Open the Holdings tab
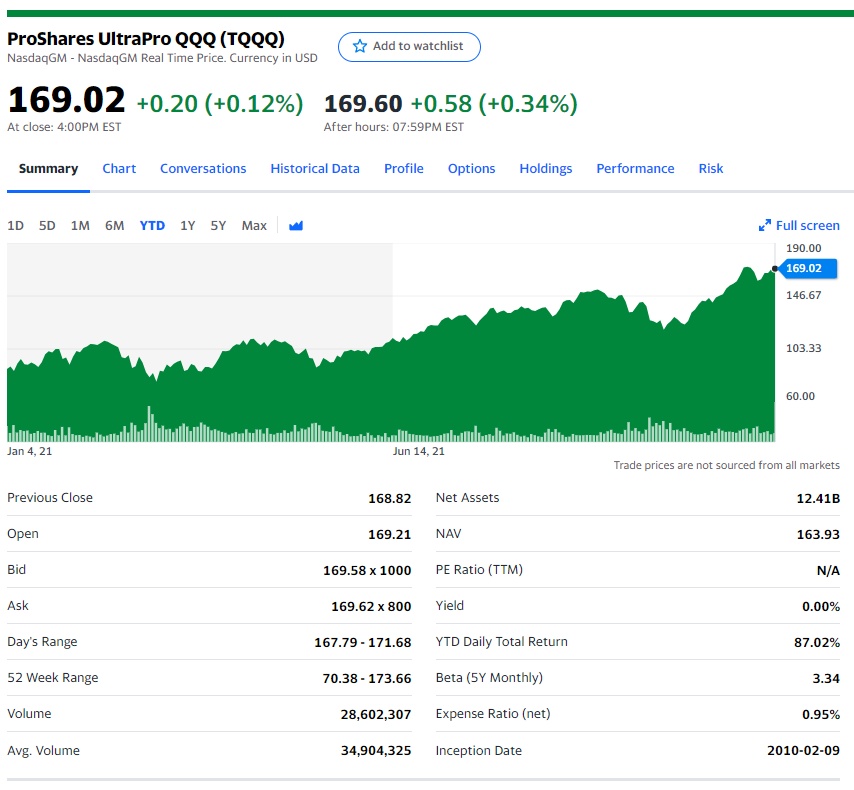Viewport: 854px width, 790px height. click(546, 169)
